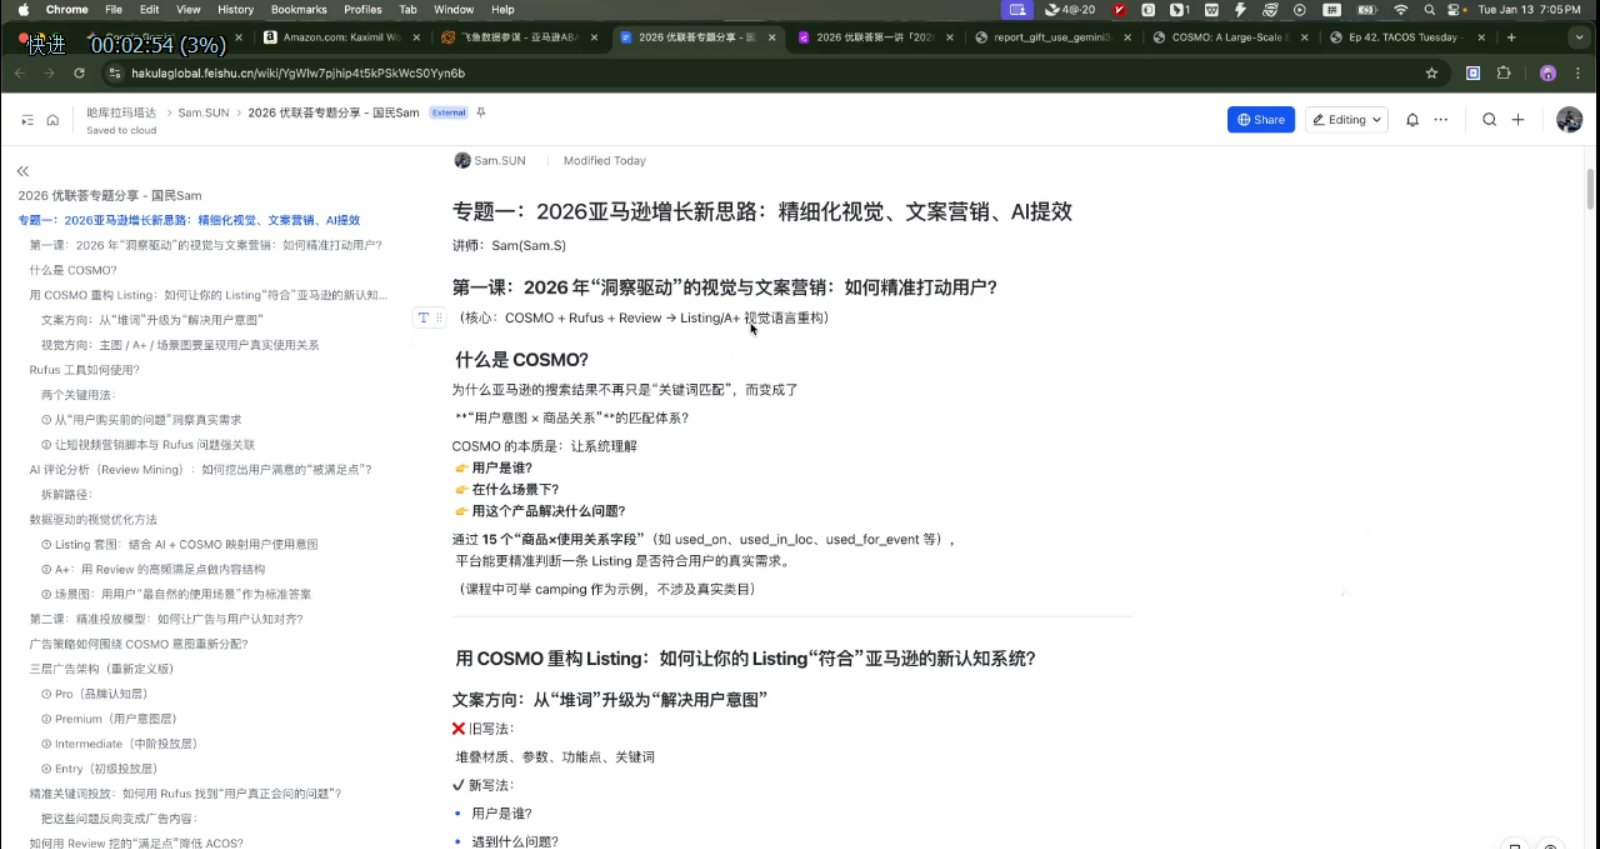Click the blue Share button
This screenshot has width=1600, height=849.
coord(1260,120)
